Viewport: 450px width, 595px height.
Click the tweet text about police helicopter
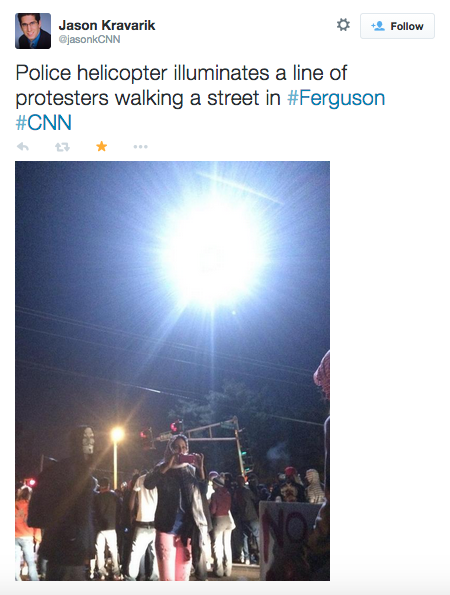(x=200, y=98)
